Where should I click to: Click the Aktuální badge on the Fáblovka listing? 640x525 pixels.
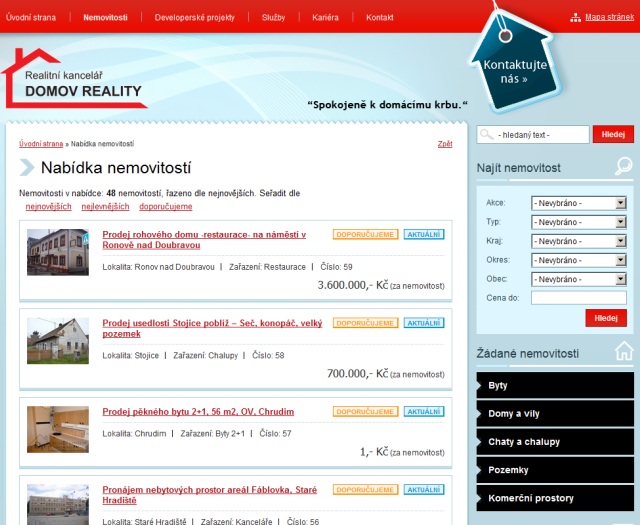(x=424, y=489)
